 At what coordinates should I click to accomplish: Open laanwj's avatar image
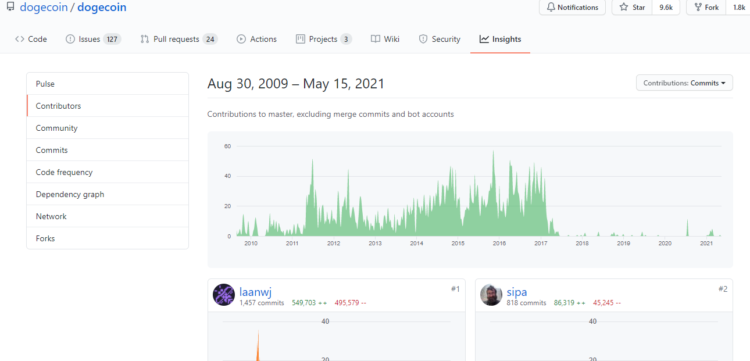(x=224, y=295)
